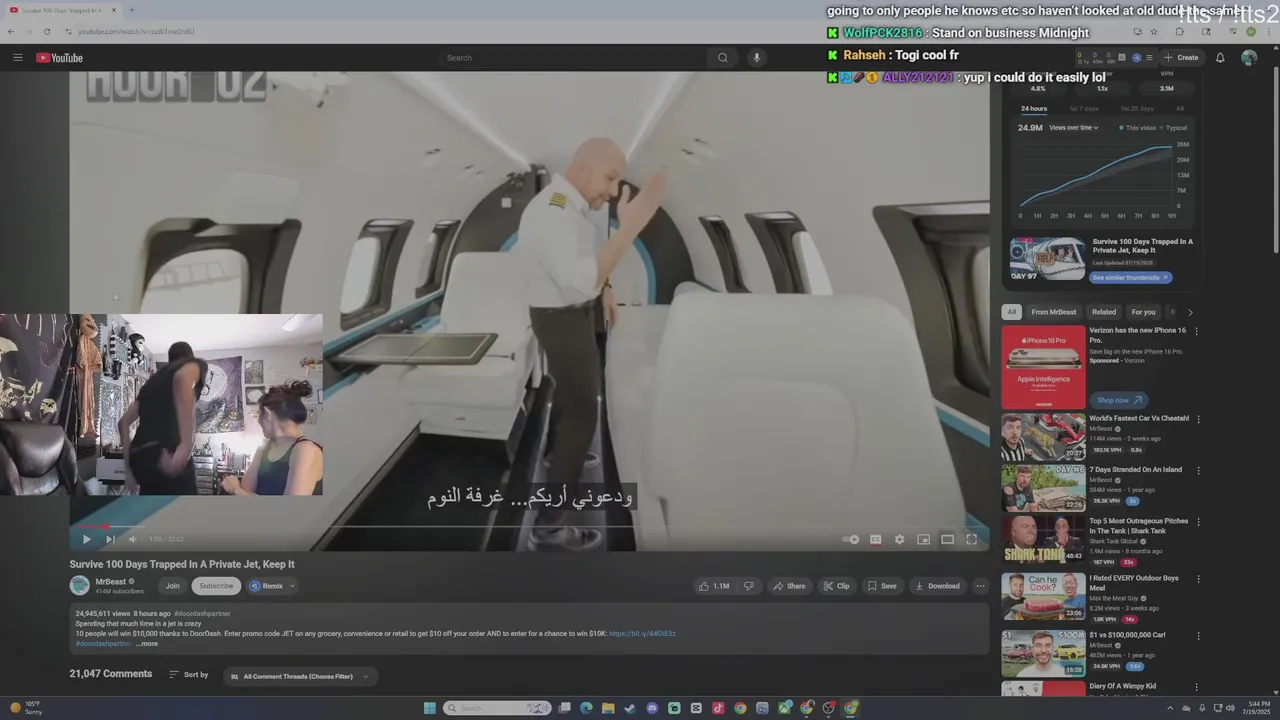Click See similar thumbnails button
Screen dimensions: 1280x720
1132,277
